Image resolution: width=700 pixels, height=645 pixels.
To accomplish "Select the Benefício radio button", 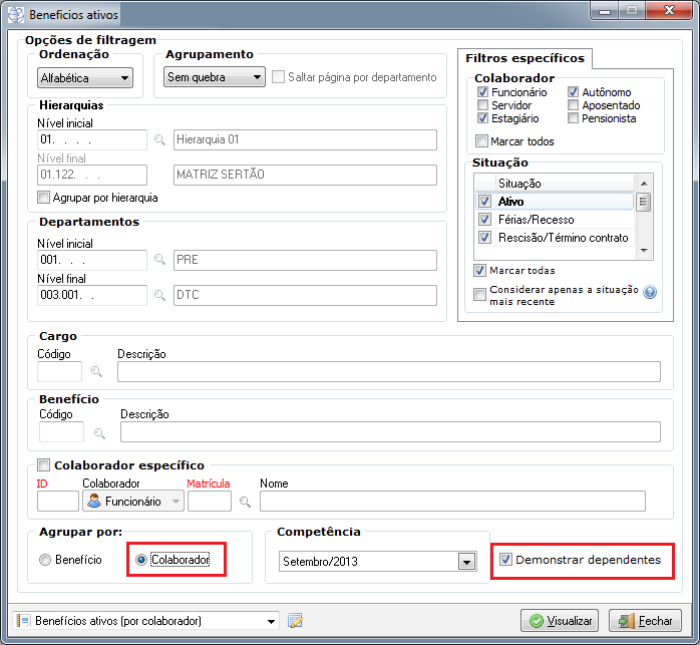I will click(x=45, y=560).
